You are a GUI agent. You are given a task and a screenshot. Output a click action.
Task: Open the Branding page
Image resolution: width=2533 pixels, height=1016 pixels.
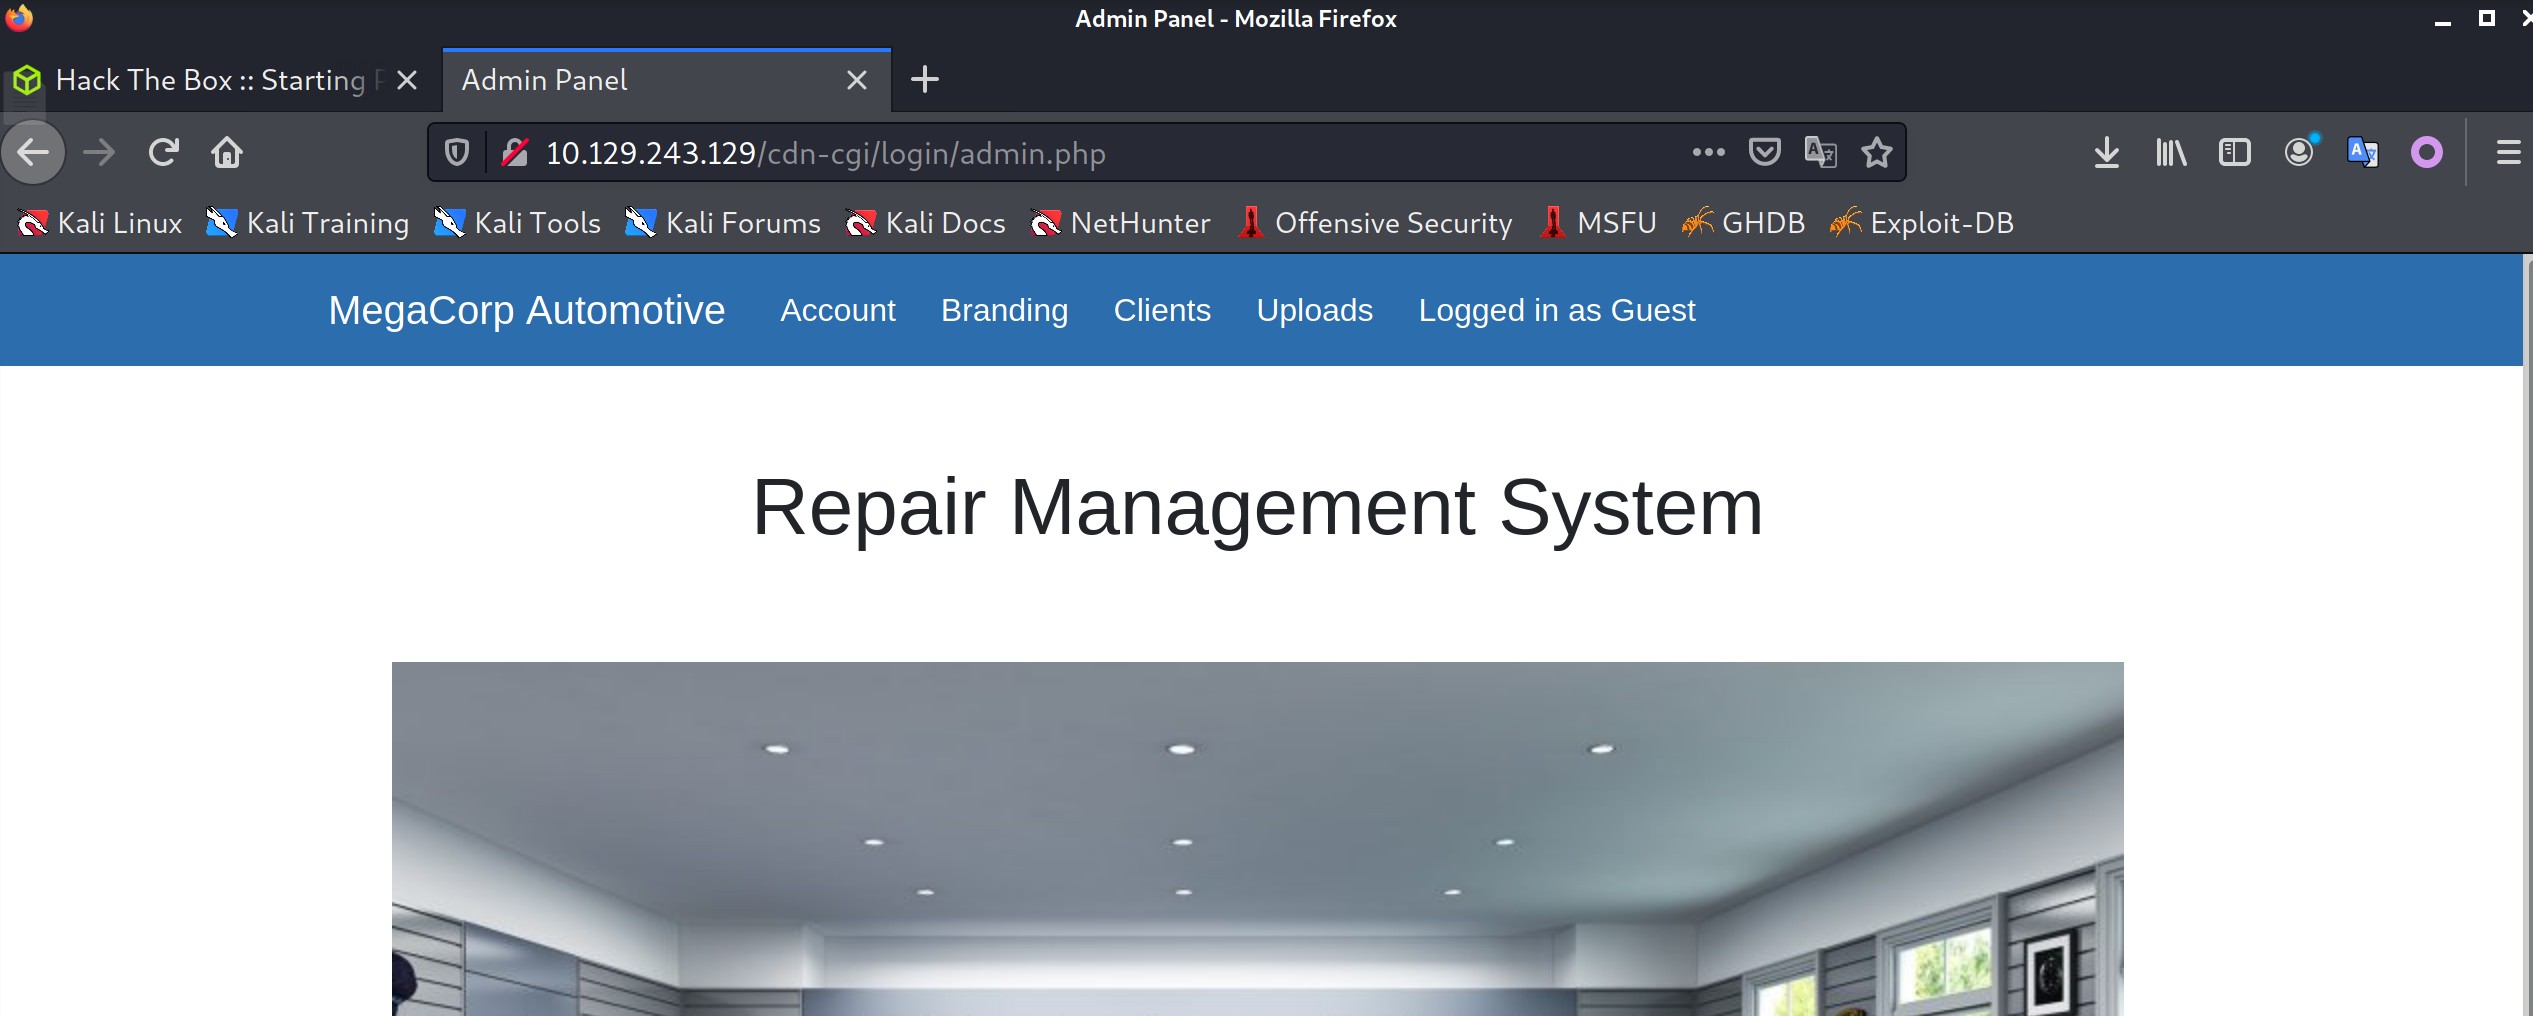point(1005,310)
